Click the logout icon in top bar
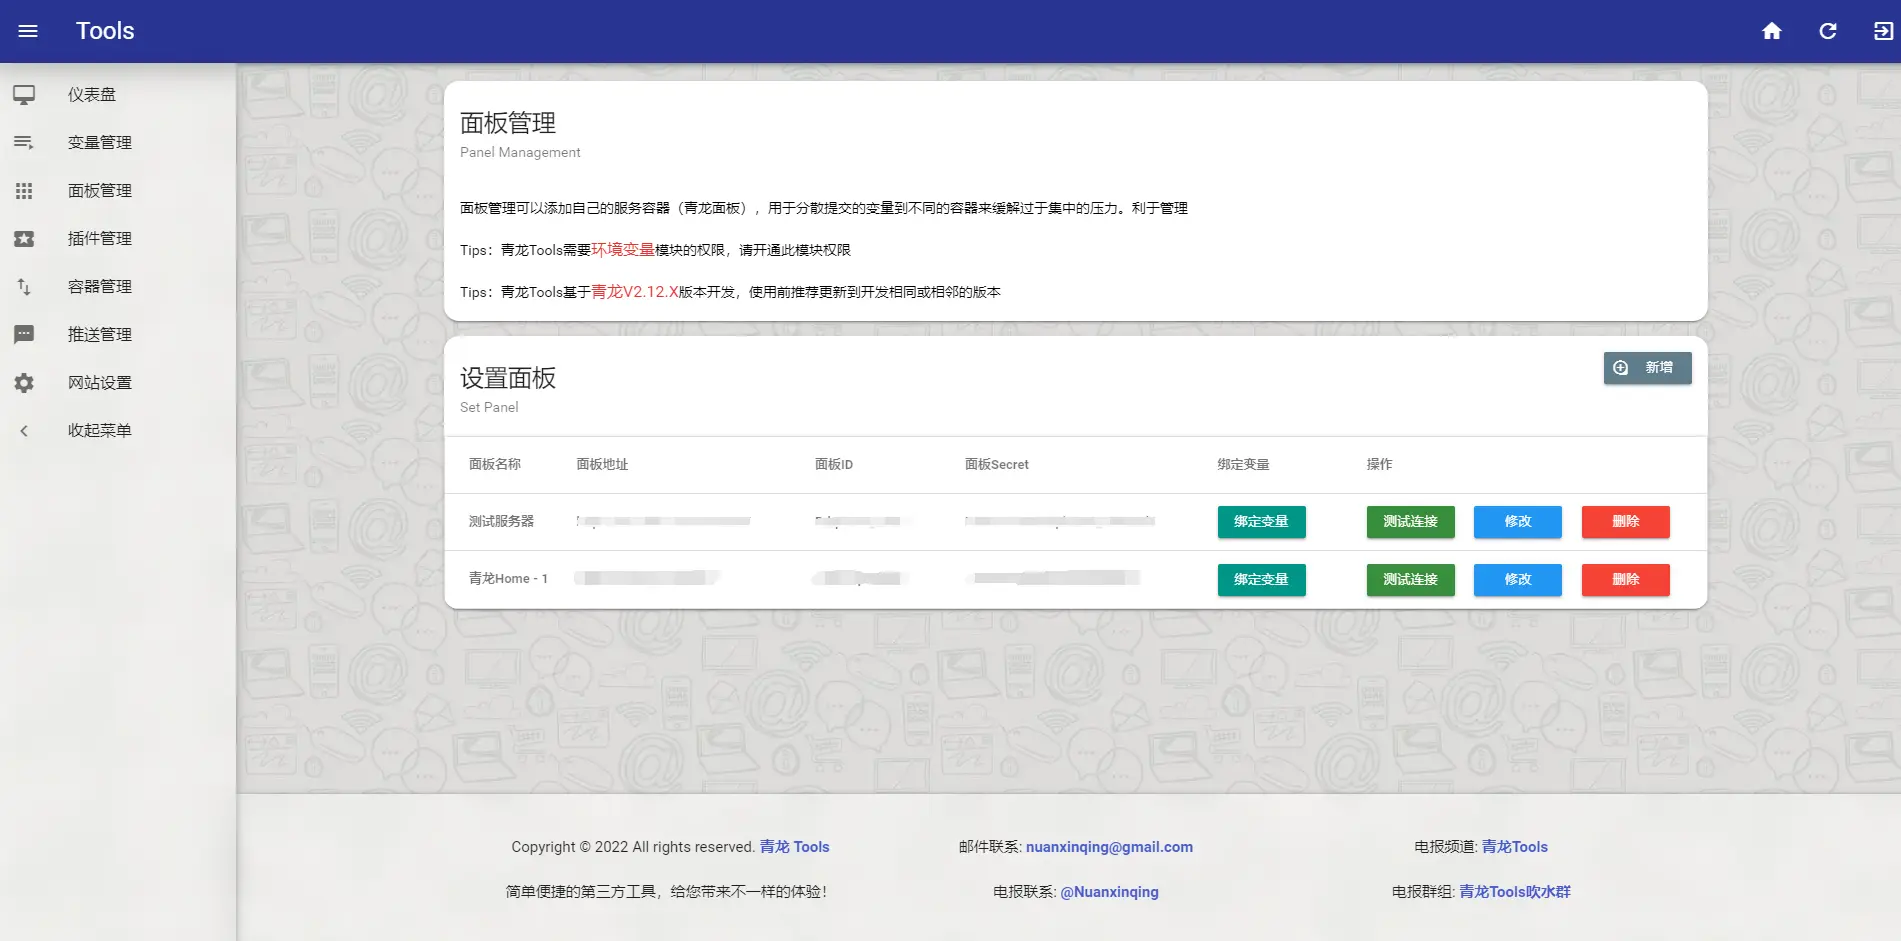 [1883, 31]
